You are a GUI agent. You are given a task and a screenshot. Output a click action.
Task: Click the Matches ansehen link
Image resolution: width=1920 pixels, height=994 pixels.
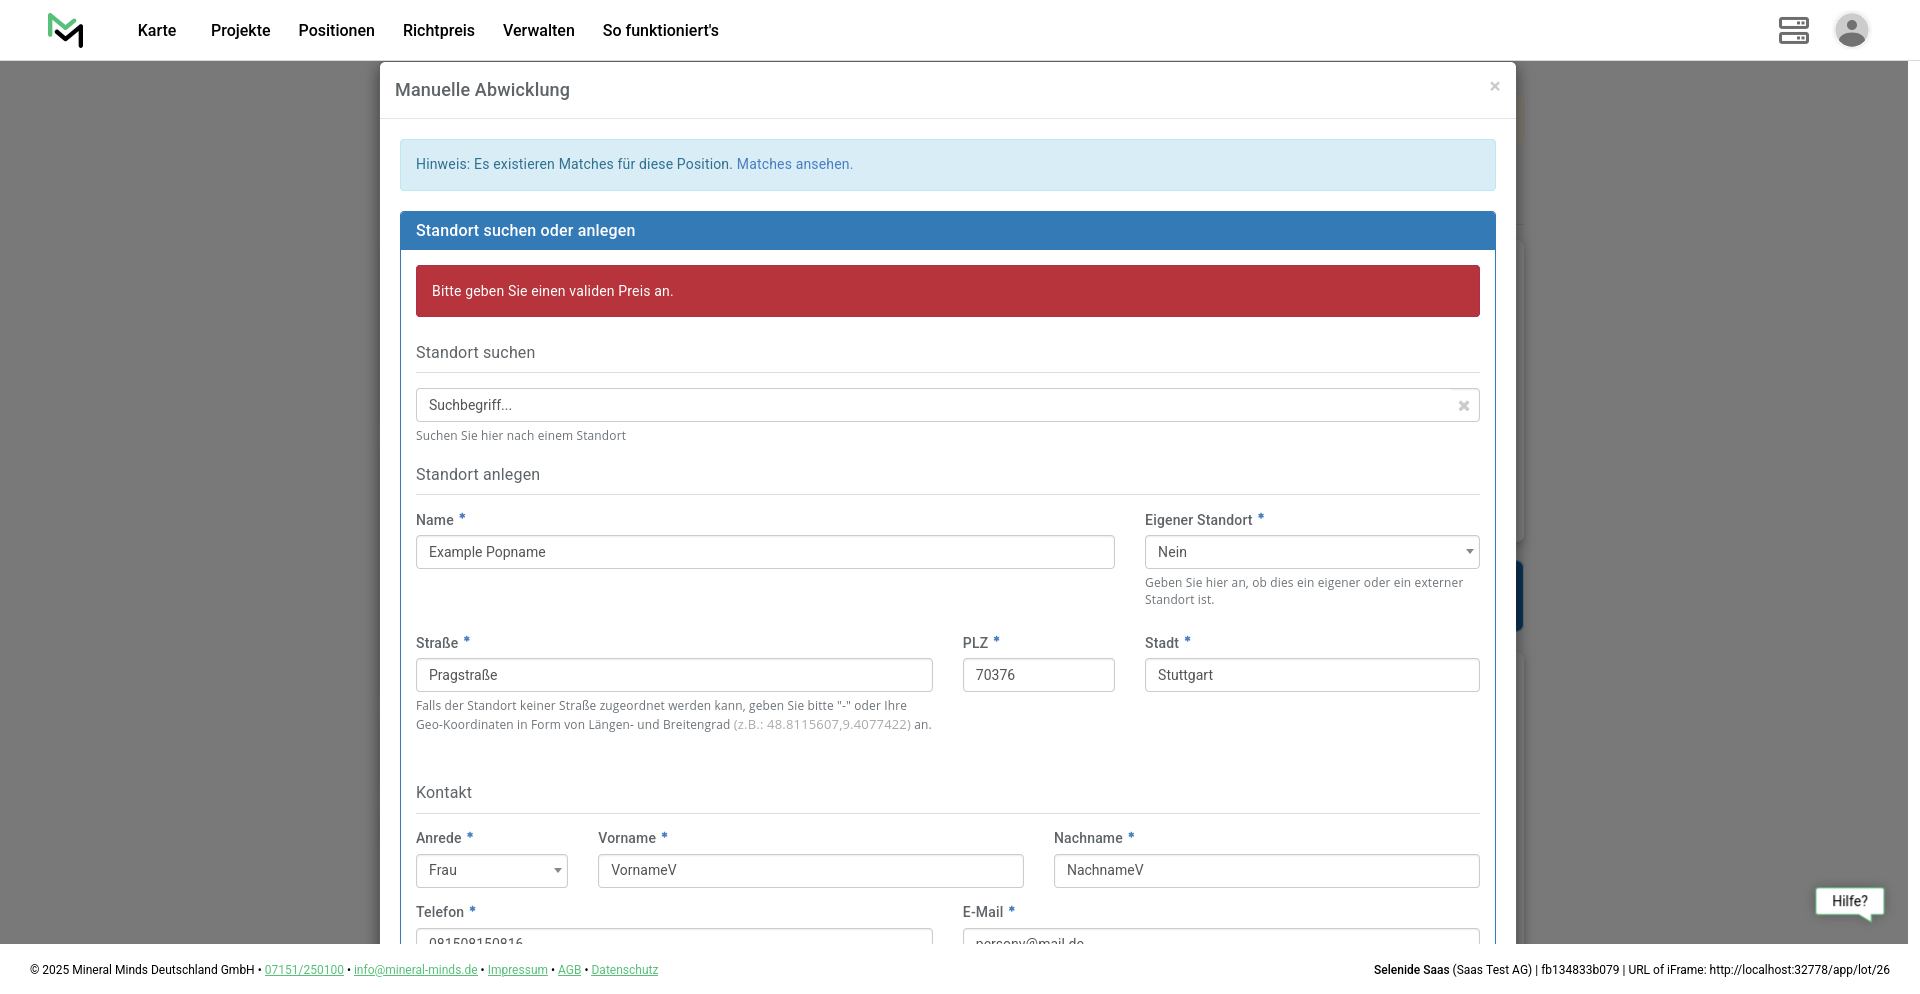pyautogui.click(x=794, y=164)
